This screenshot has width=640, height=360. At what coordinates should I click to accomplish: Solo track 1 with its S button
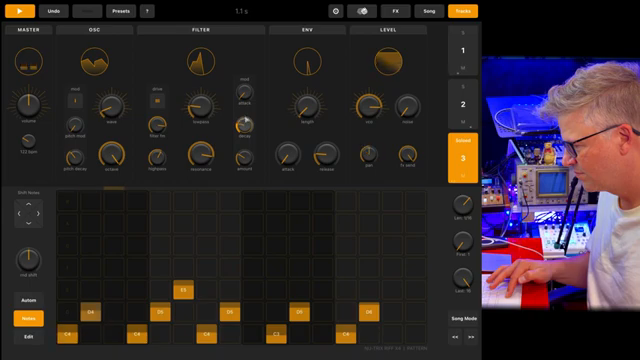(x=463, y=33)
